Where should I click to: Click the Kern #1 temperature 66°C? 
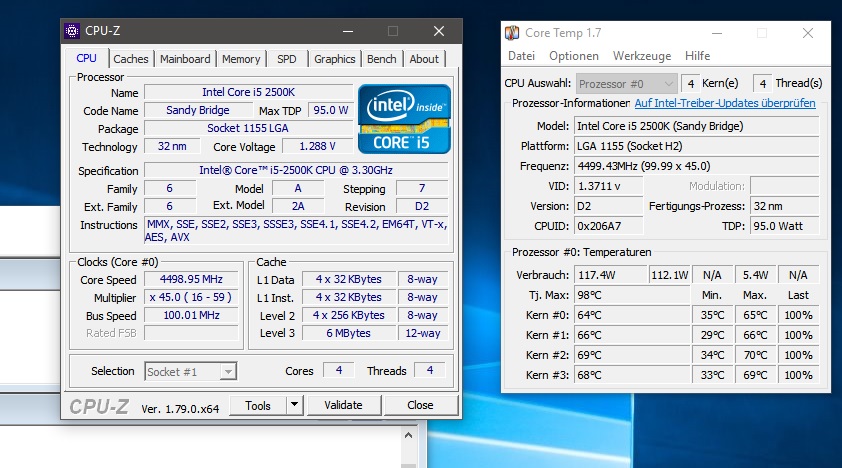point(632,335)
